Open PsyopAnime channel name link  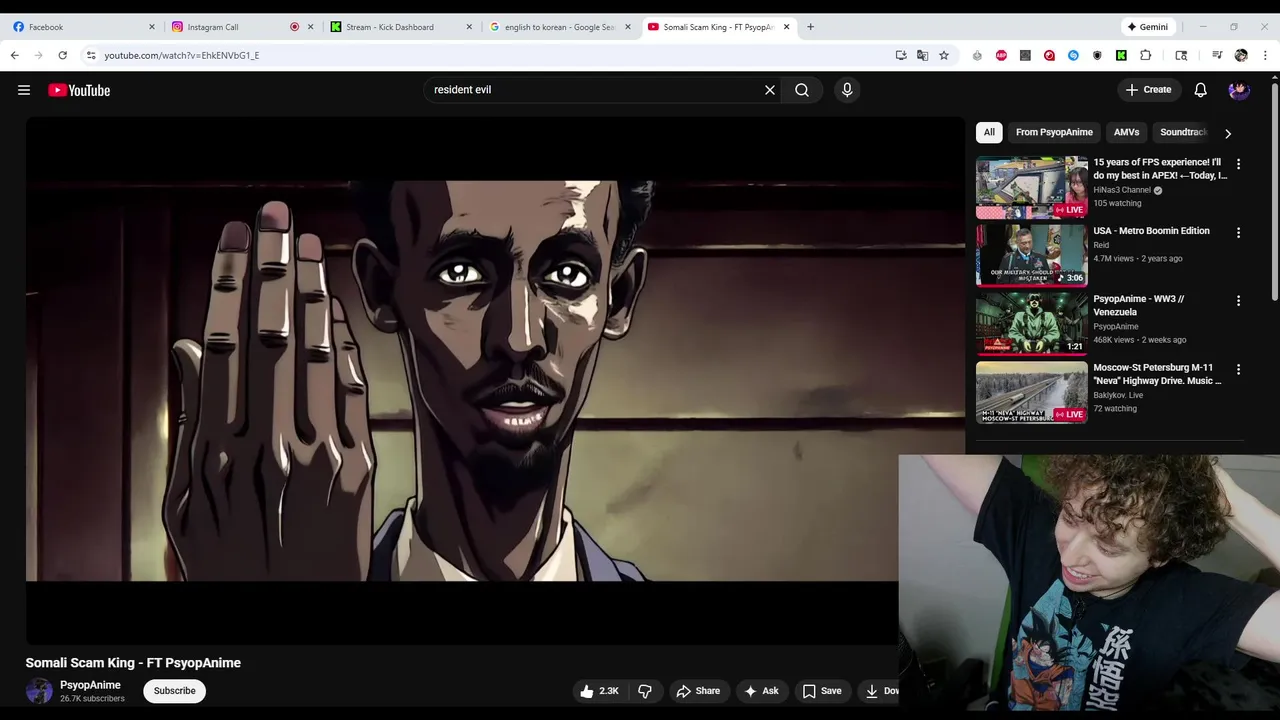click(x=90, y=685)
